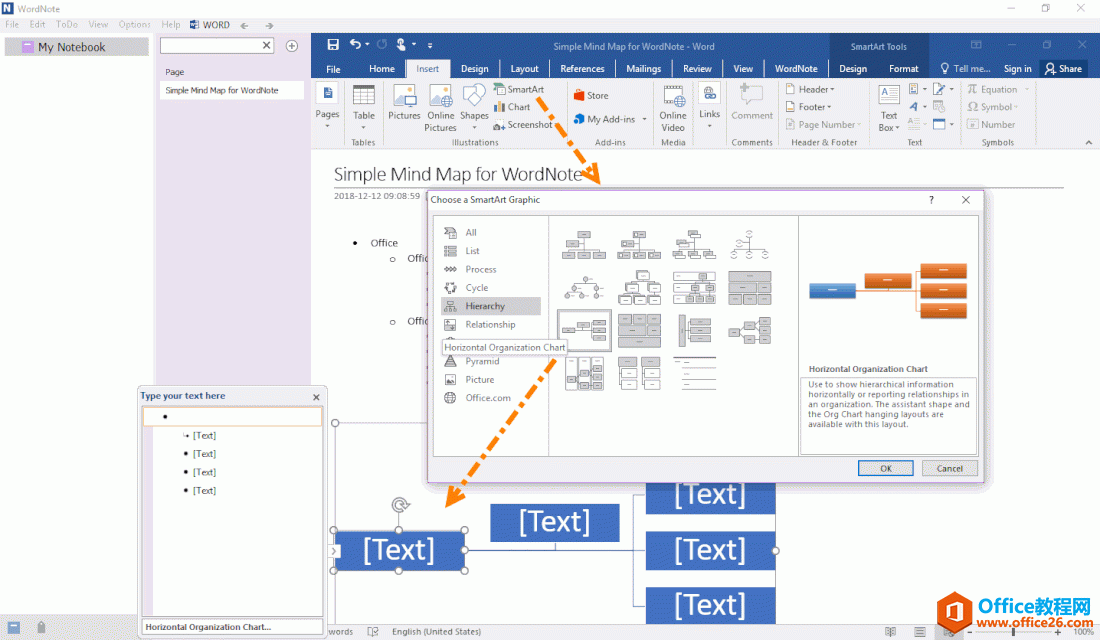Image resolution: width=1100 pixels, height=640 pixels.
Task: Cancel the Choose a SmartArt Graphic dialog
Action: [x=949, y=468]
